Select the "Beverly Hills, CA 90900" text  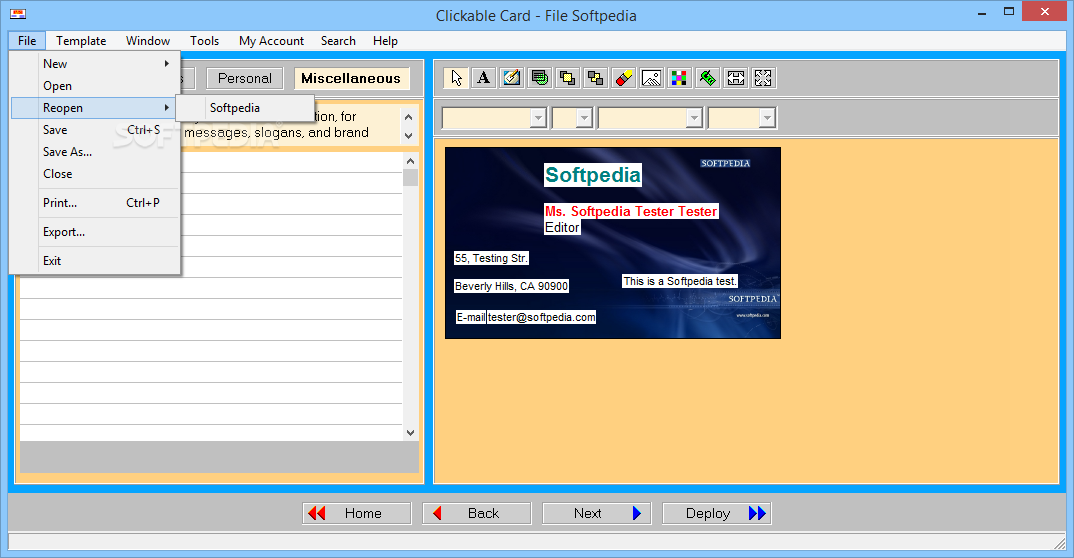512,286
